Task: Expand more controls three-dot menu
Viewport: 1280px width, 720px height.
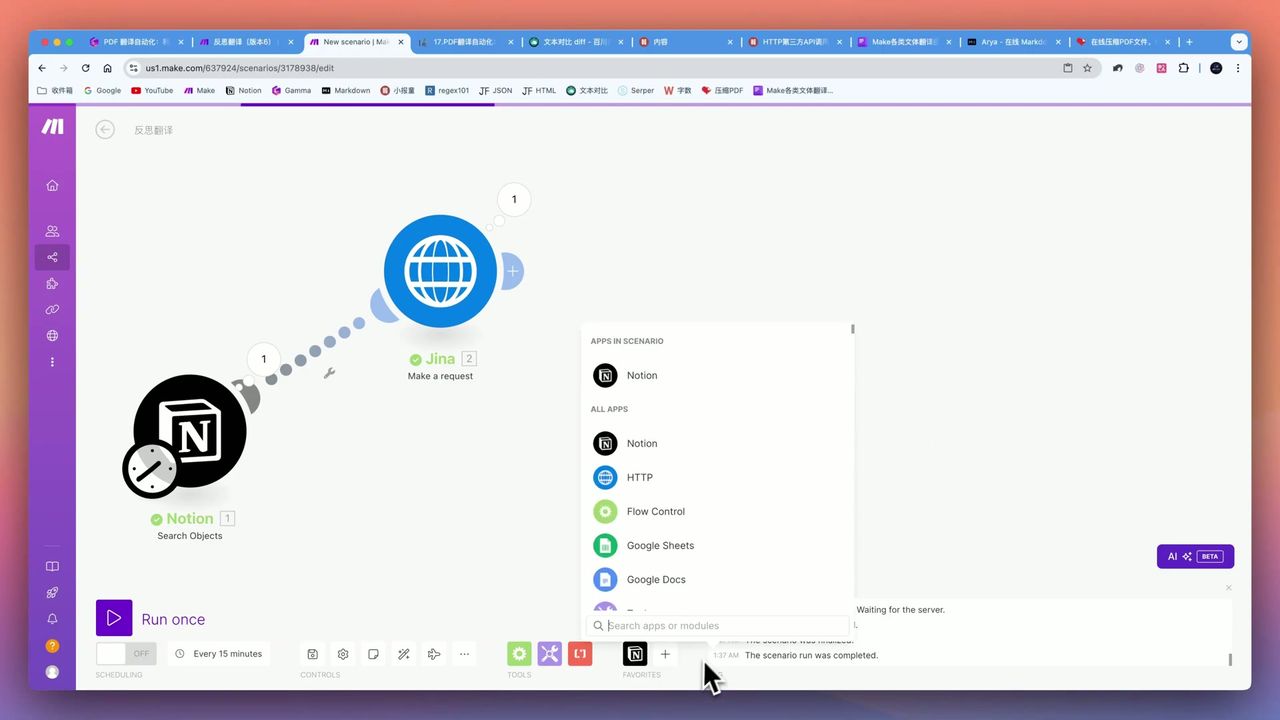Action: tap(464, 654)
